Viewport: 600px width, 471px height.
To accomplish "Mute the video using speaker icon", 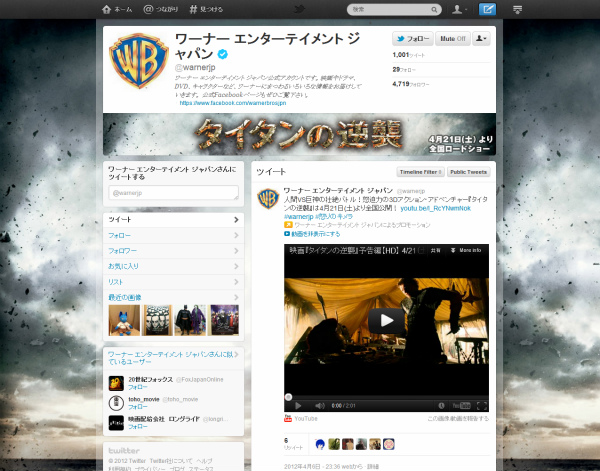I will click(320, 406).
